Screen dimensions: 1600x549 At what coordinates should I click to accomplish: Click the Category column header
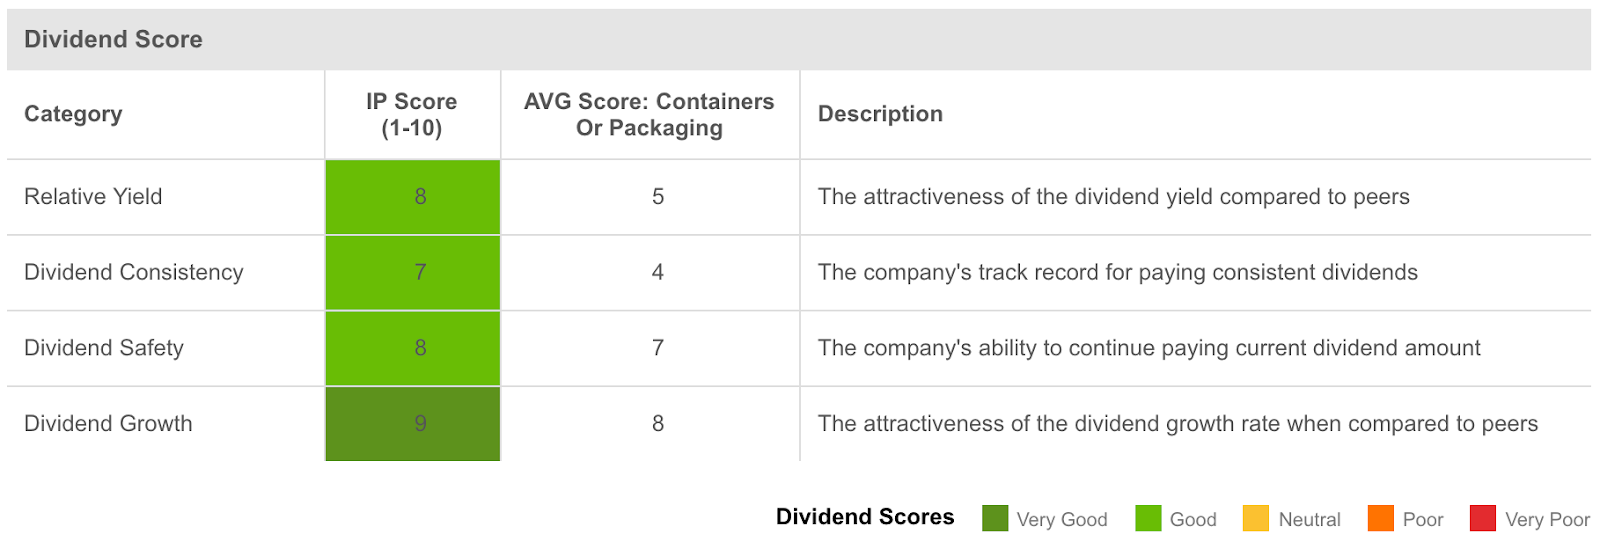point(73,114)
